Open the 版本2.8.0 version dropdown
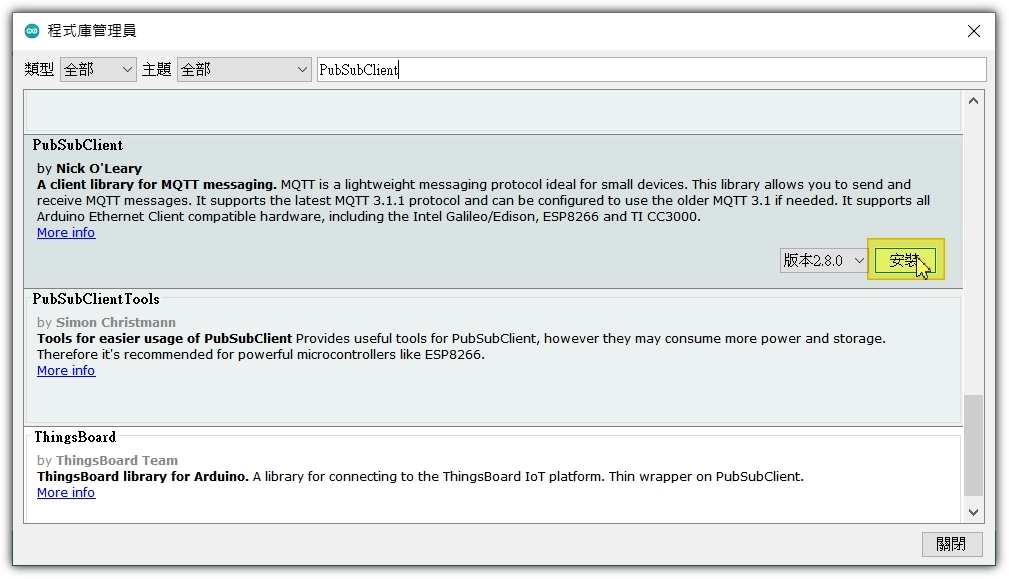The image size is (1009, 579). coord(824,260)
